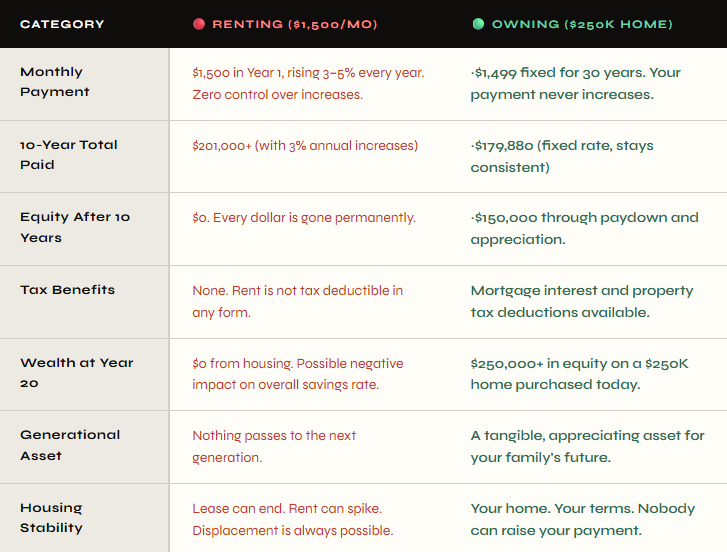Select the Wealth at Year 20 label
727x552 pixels.
click(76, 372)
